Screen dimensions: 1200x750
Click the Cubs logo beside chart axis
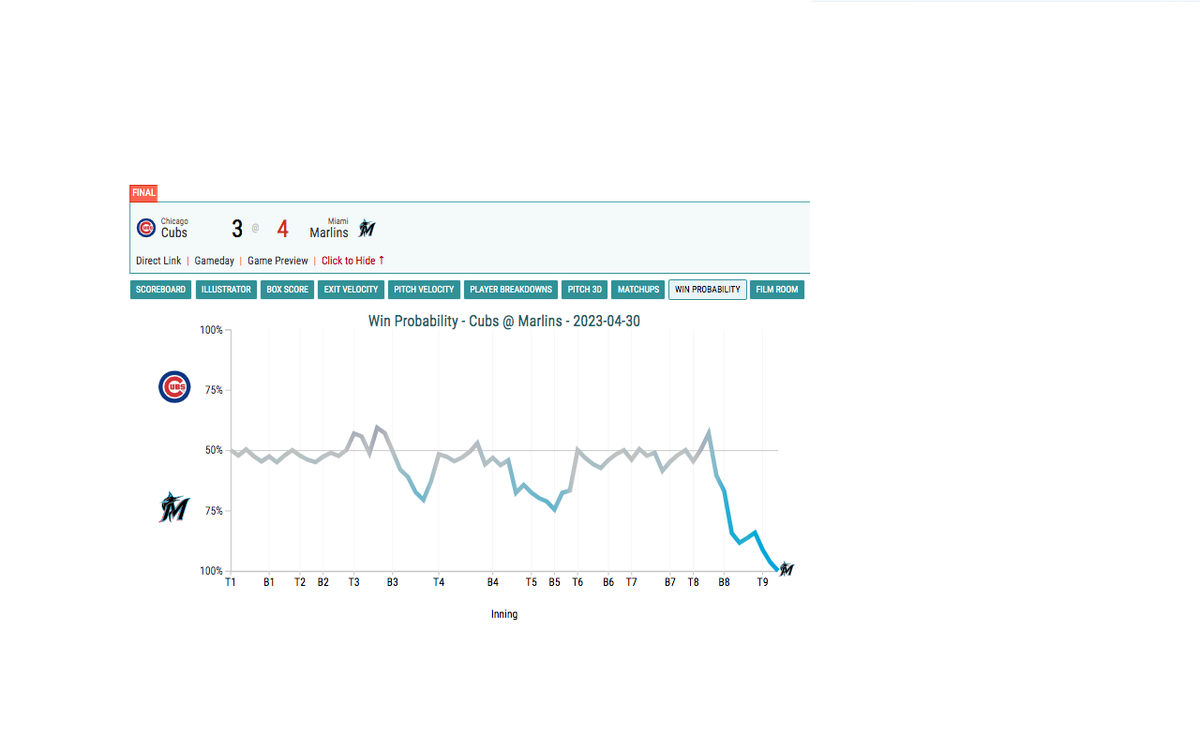click(x=174, y=387)
